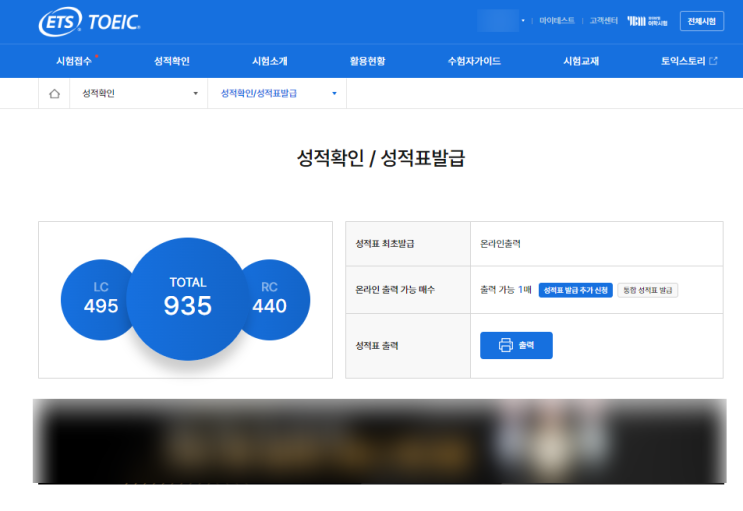Click the 성적표 최초발급 label
The height and width of the screenshot is (511, 743).
pos(385,244)
